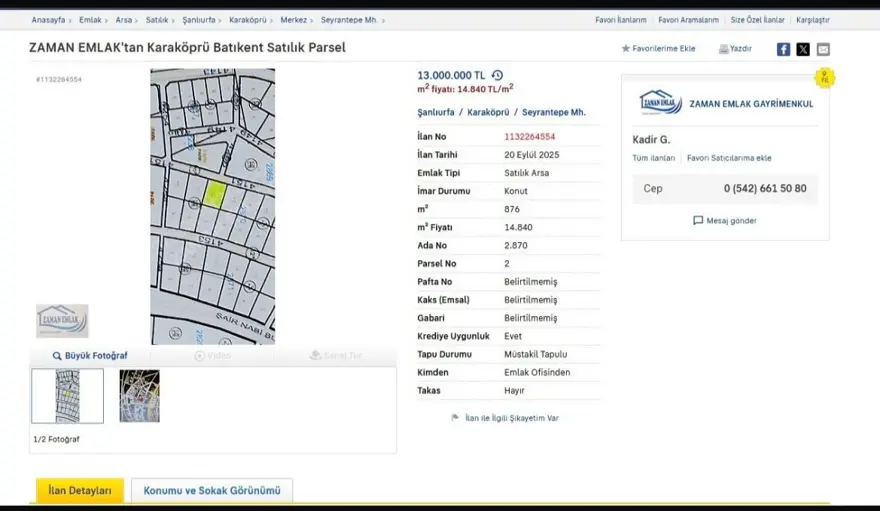880x511 pixels.
Task: Share the listing on Facebook
Action: click(783, 49)
